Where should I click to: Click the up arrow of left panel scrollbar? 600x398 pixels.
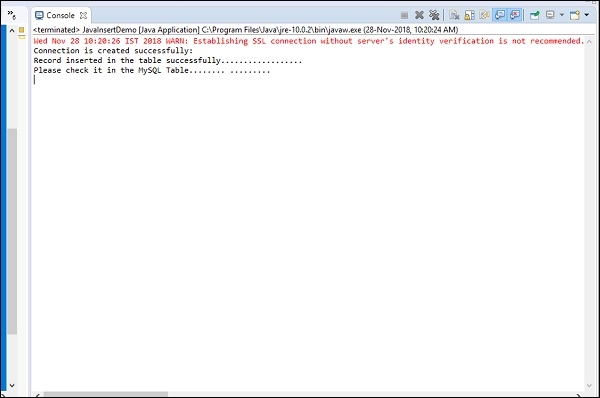pyautogui.click(x=12, y=30)
